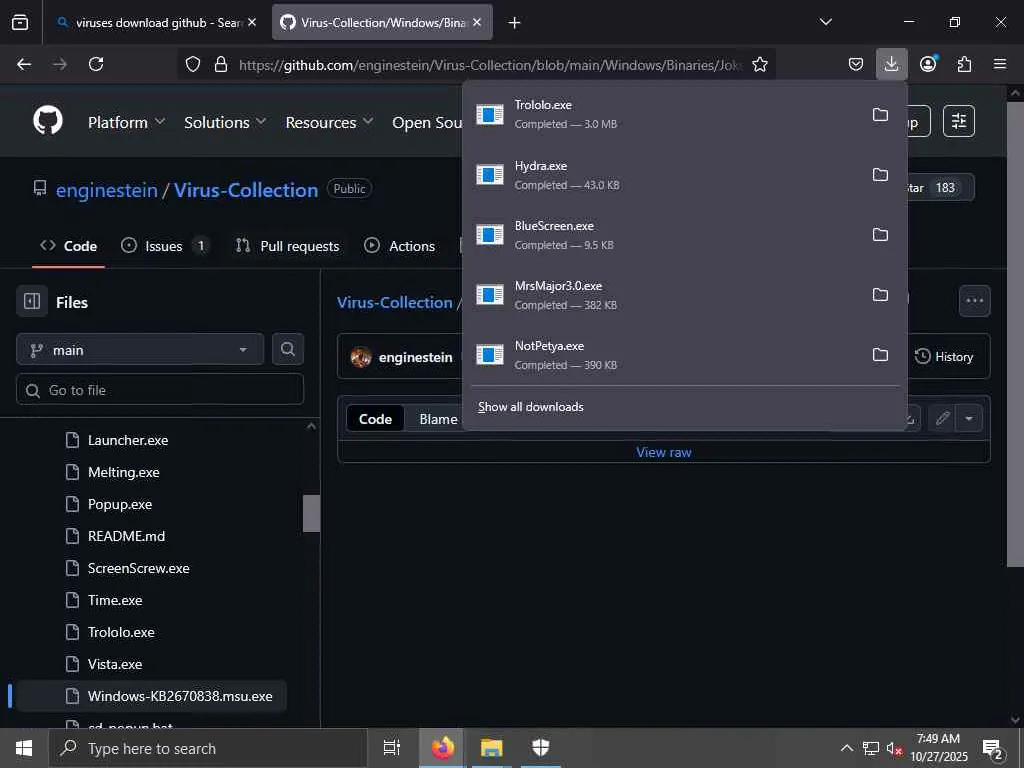This screenshot has height=768, width=1024.
Task: Bookmark this page with the star icon
Action: click(760, 64)
